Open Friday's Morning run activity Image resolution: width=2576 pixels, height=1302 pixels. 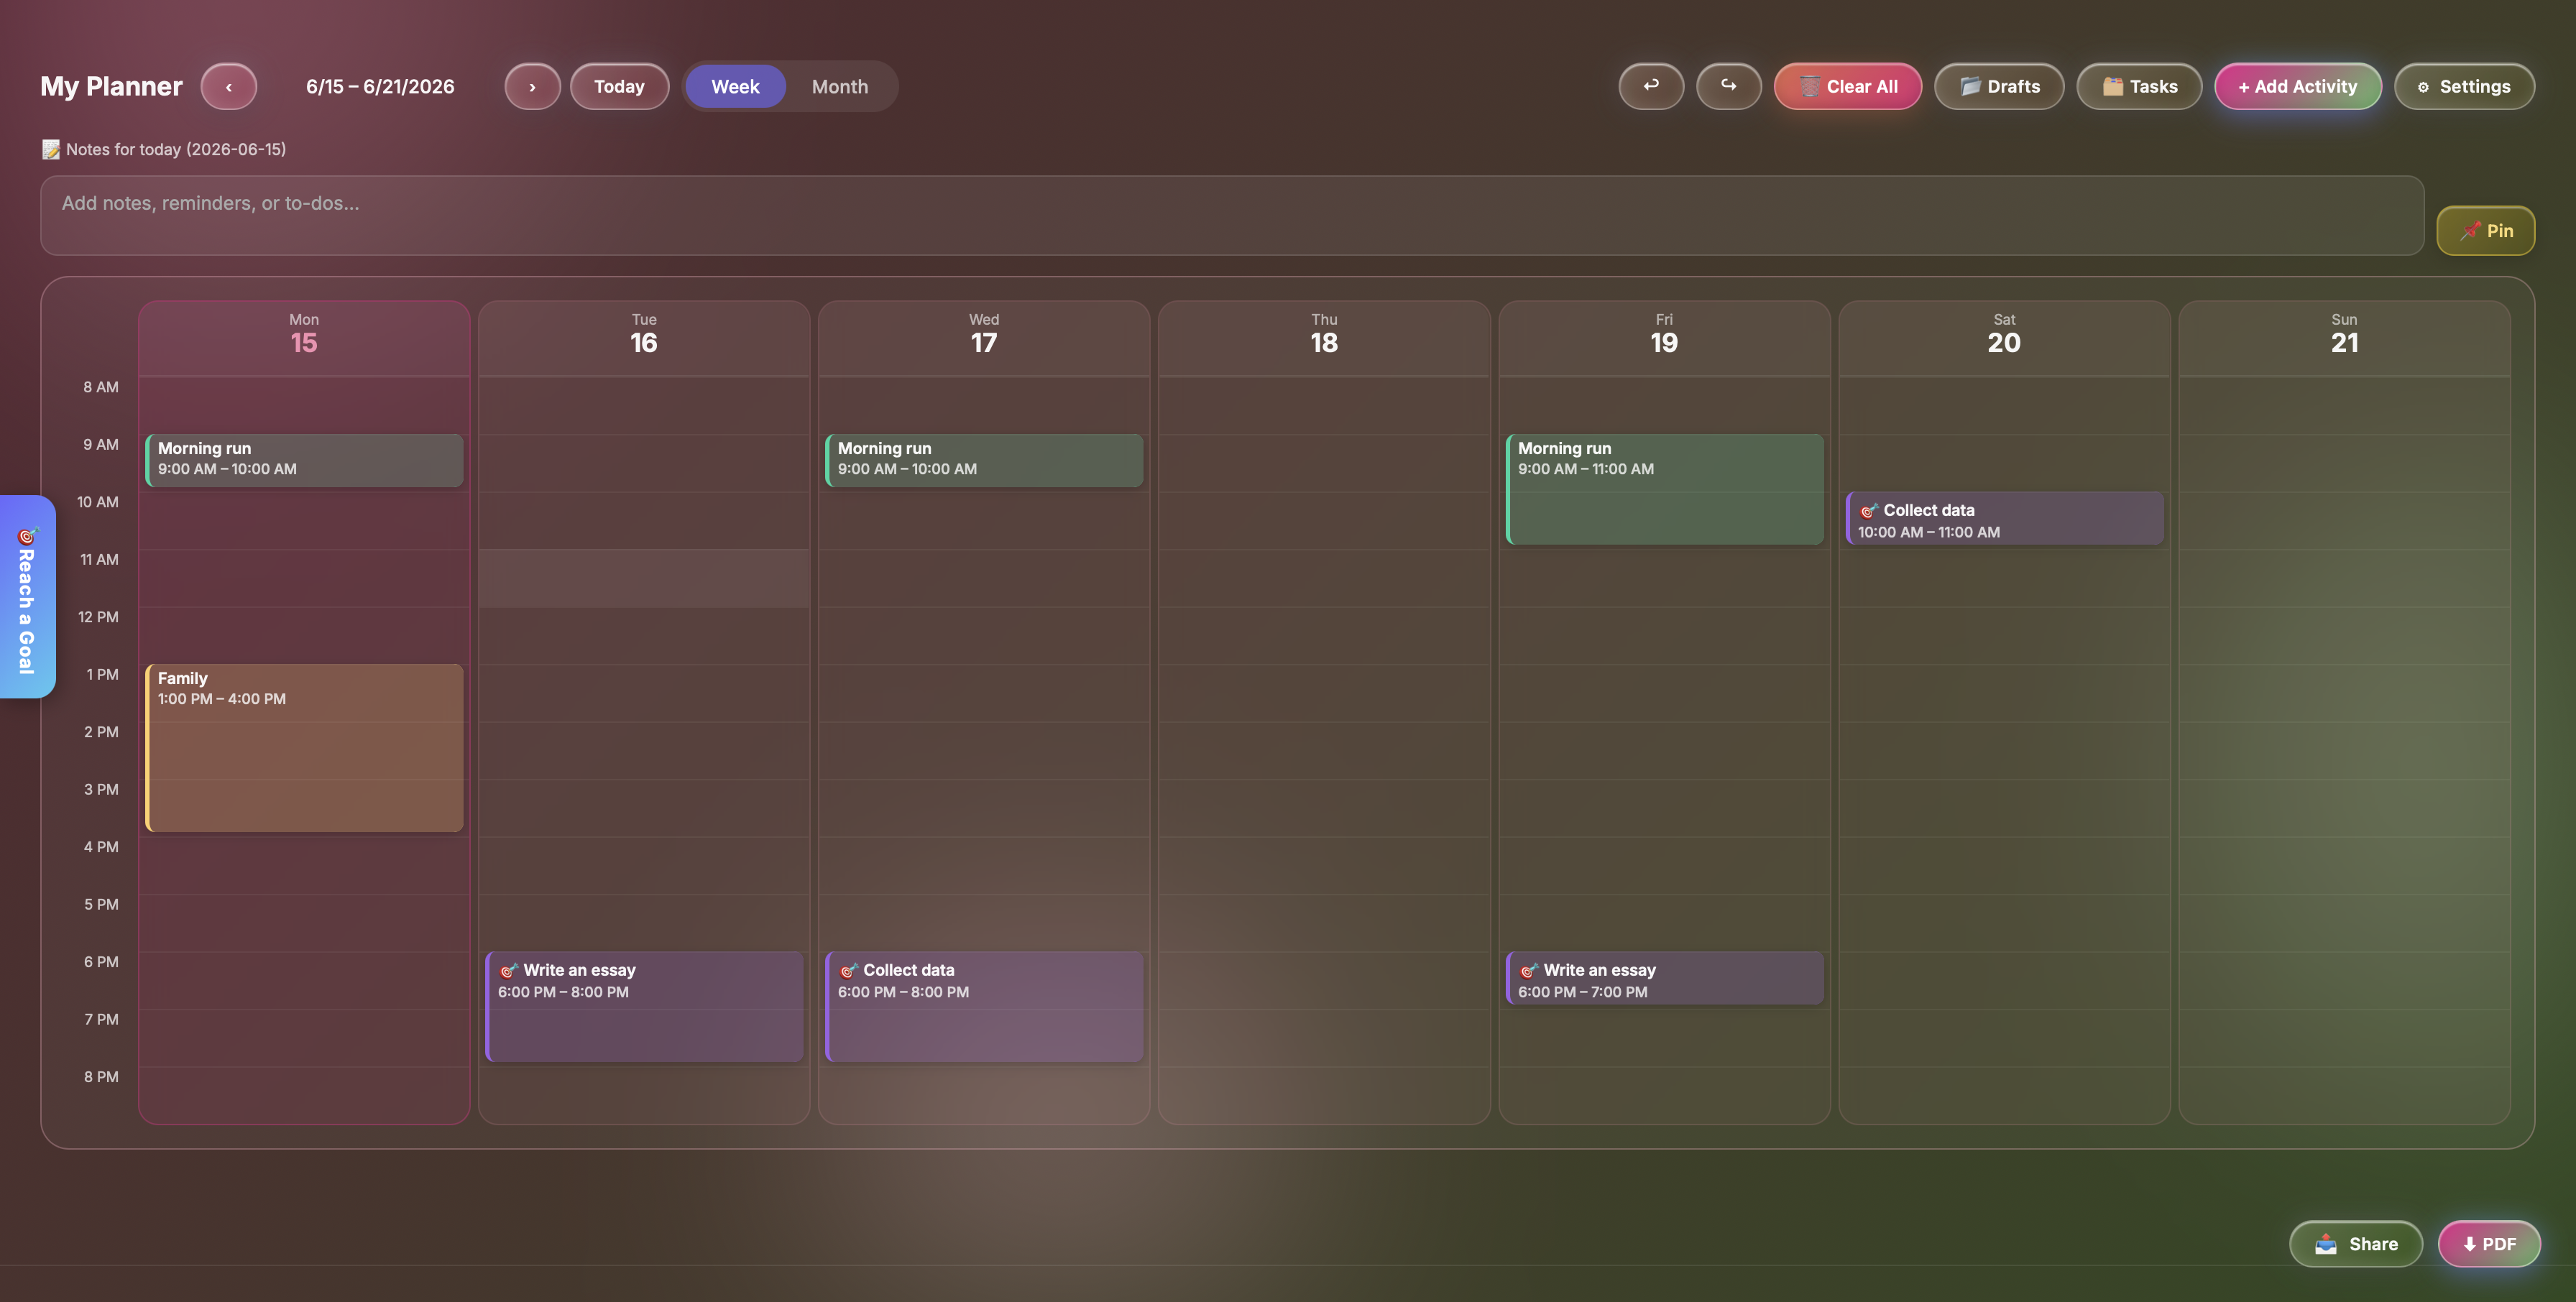click(x=1664, y=489)
